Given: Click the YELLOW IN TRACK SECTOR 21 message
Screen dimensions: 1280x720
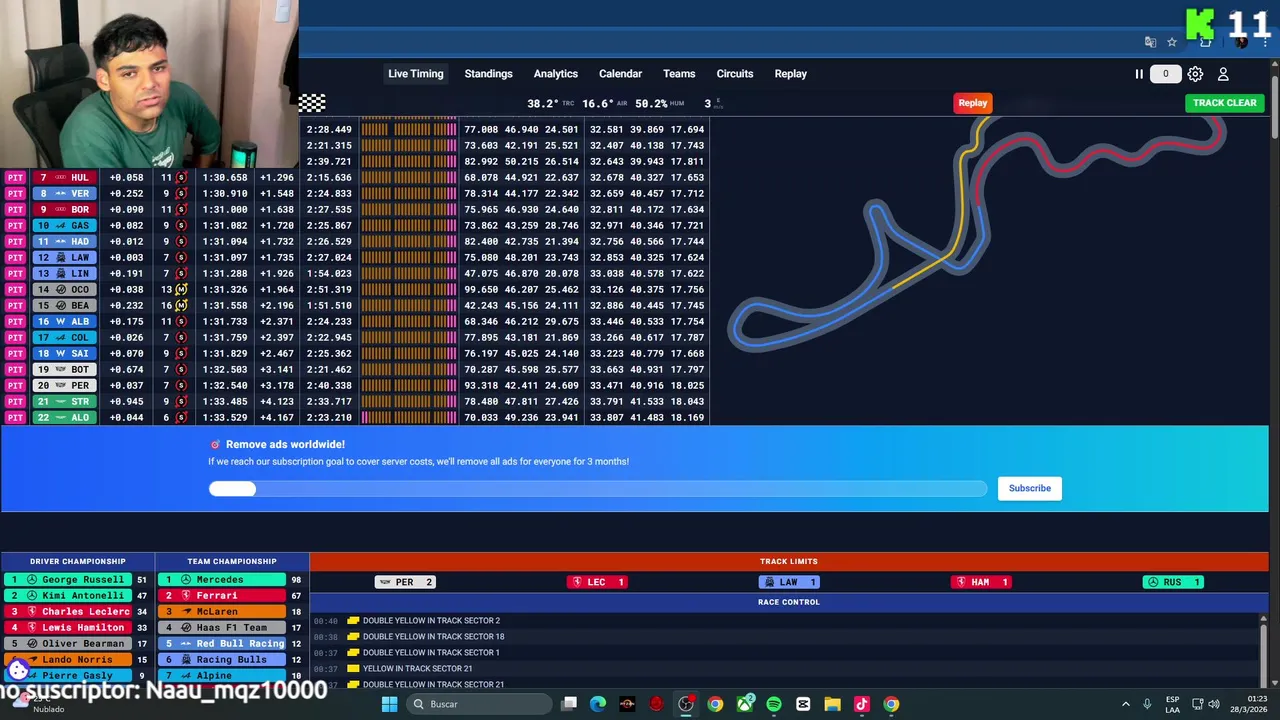Looking at the screenshot, I should click(x=417, y=669).
